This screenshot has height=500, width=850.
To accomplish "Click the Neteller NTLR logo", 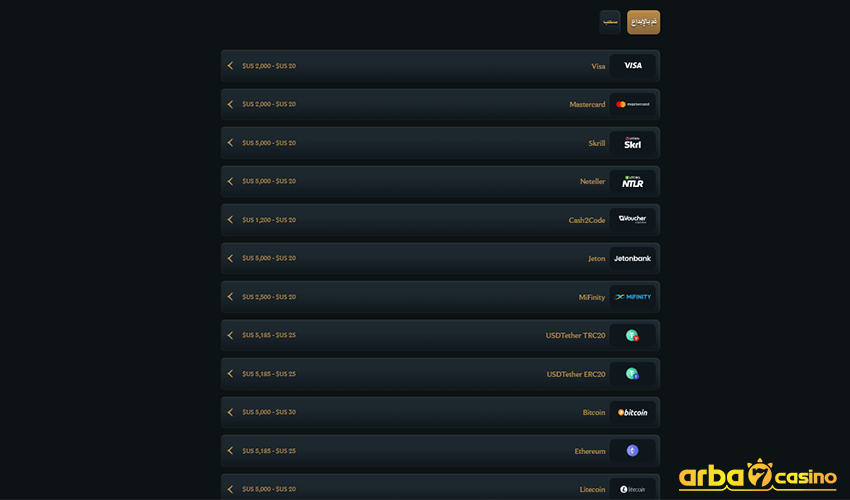I will tap(632, 181).
